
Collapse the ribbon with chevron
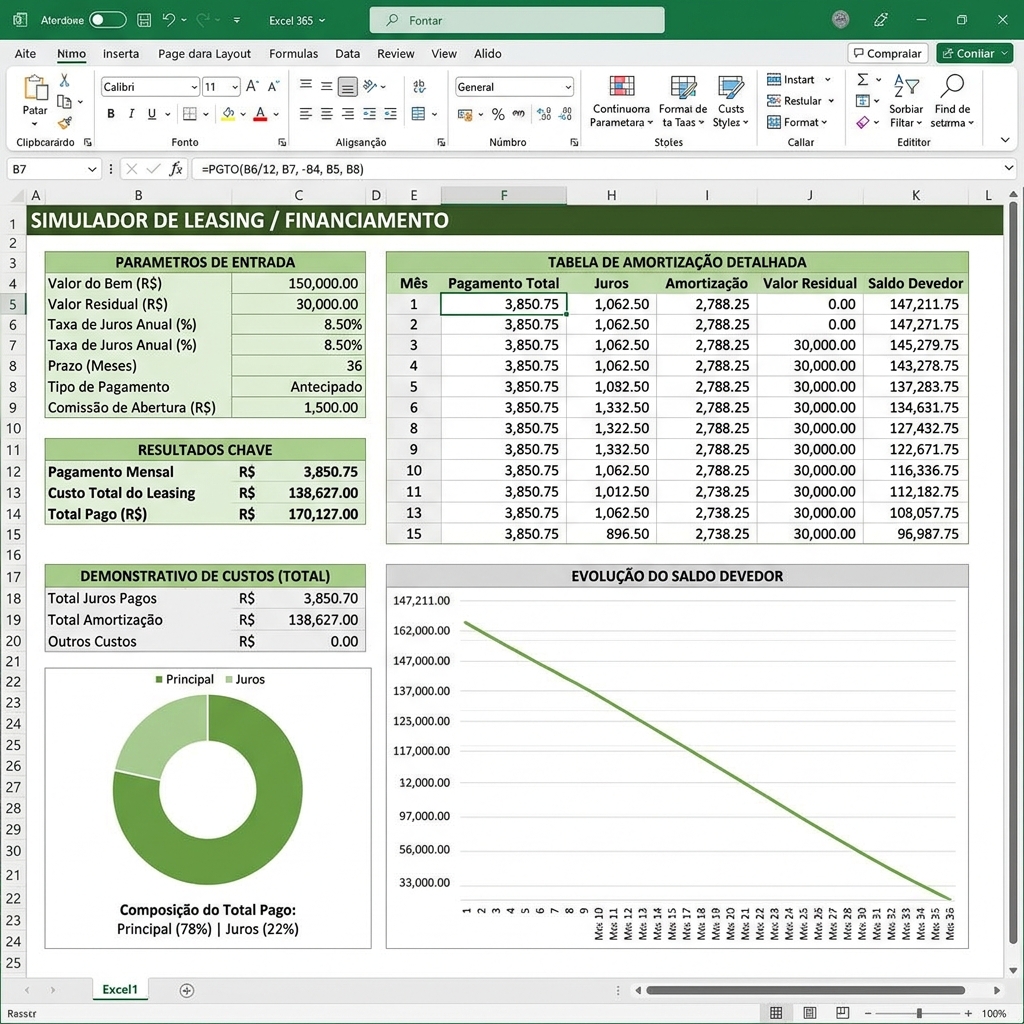click(x=1005, y=140)
